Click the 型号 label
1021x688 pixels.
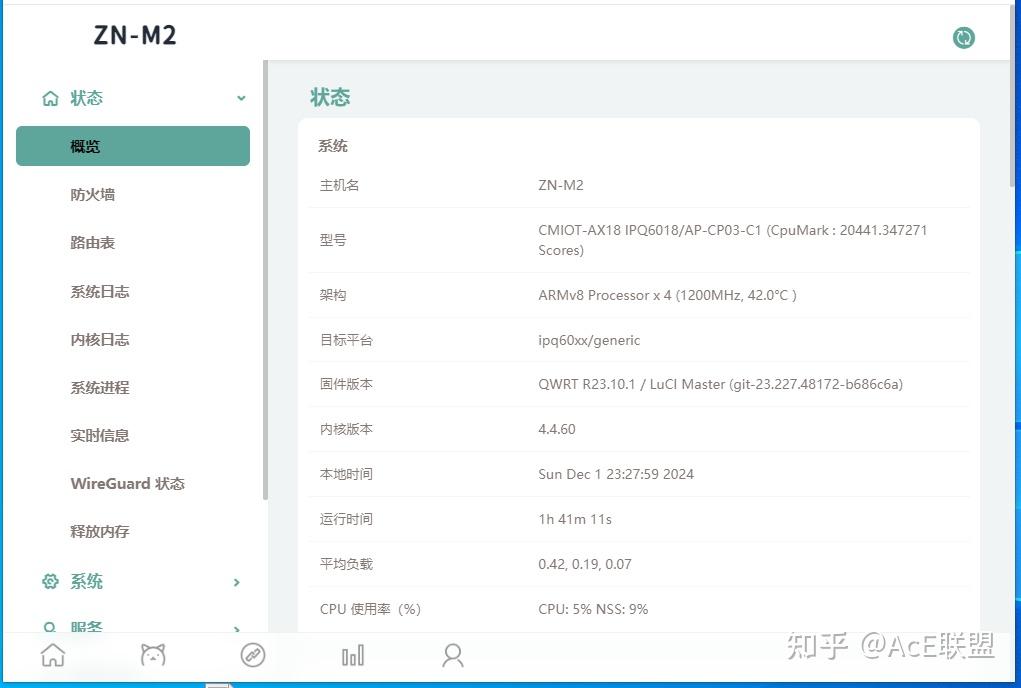click(x=333, y=240)
